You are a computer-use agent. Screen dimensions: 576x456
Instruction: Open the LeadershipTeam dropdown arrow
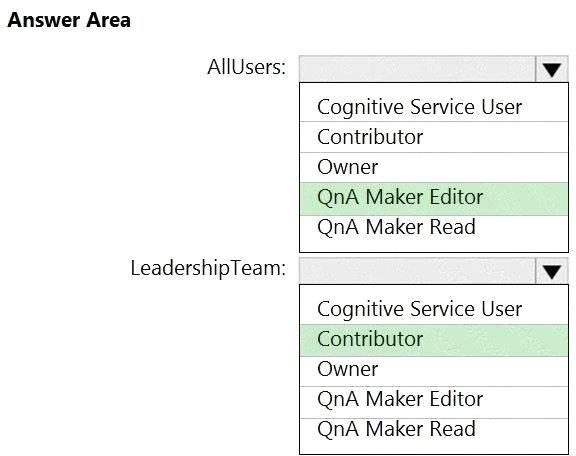tap(552, 271)
